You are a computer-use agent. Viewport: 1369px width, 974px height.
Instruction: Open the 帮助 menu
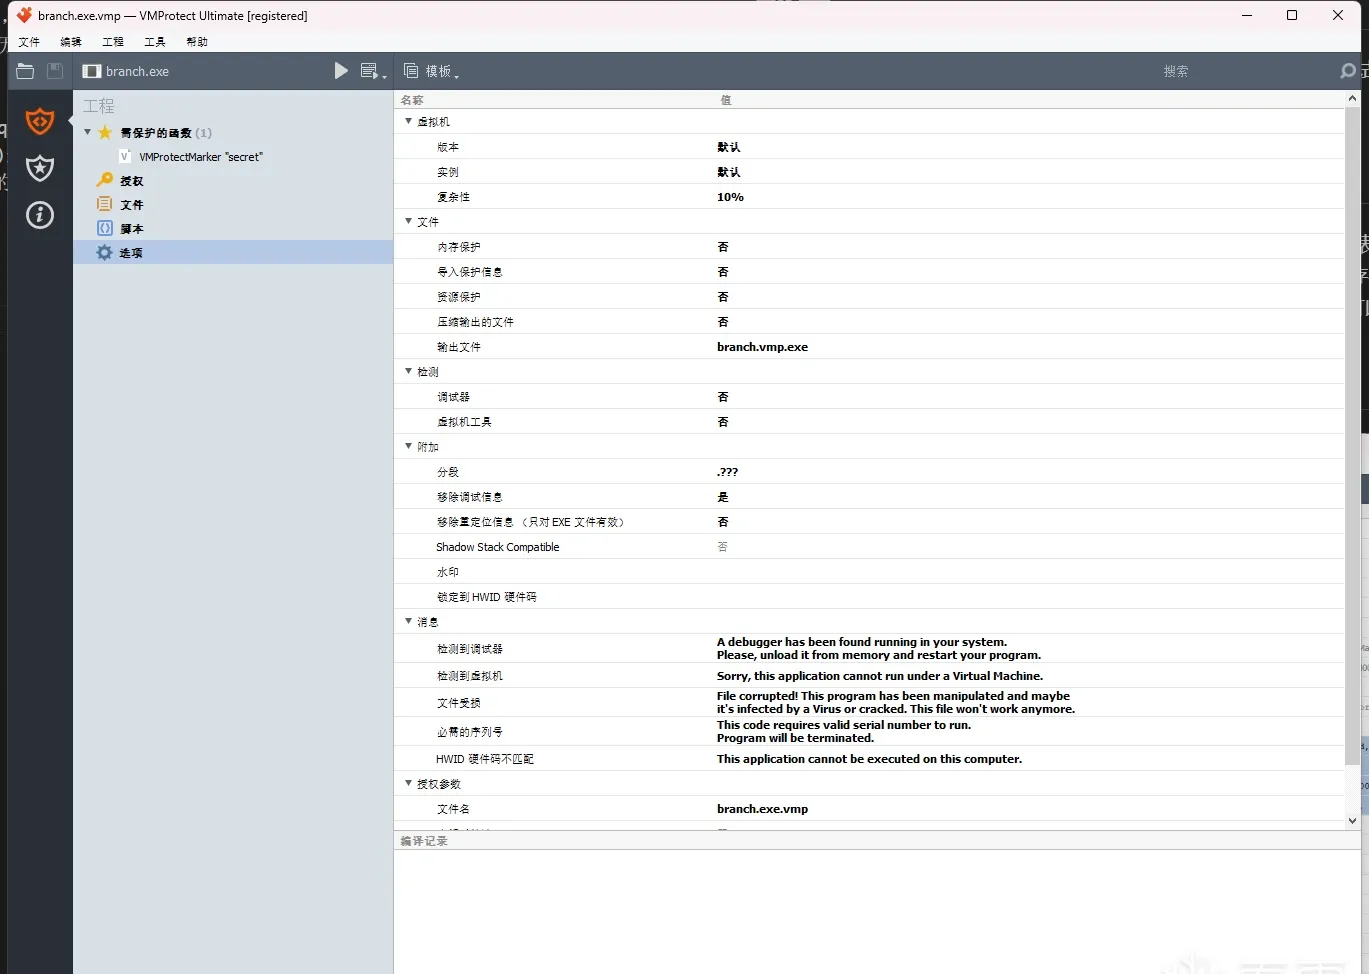click(x=197, y=42)
